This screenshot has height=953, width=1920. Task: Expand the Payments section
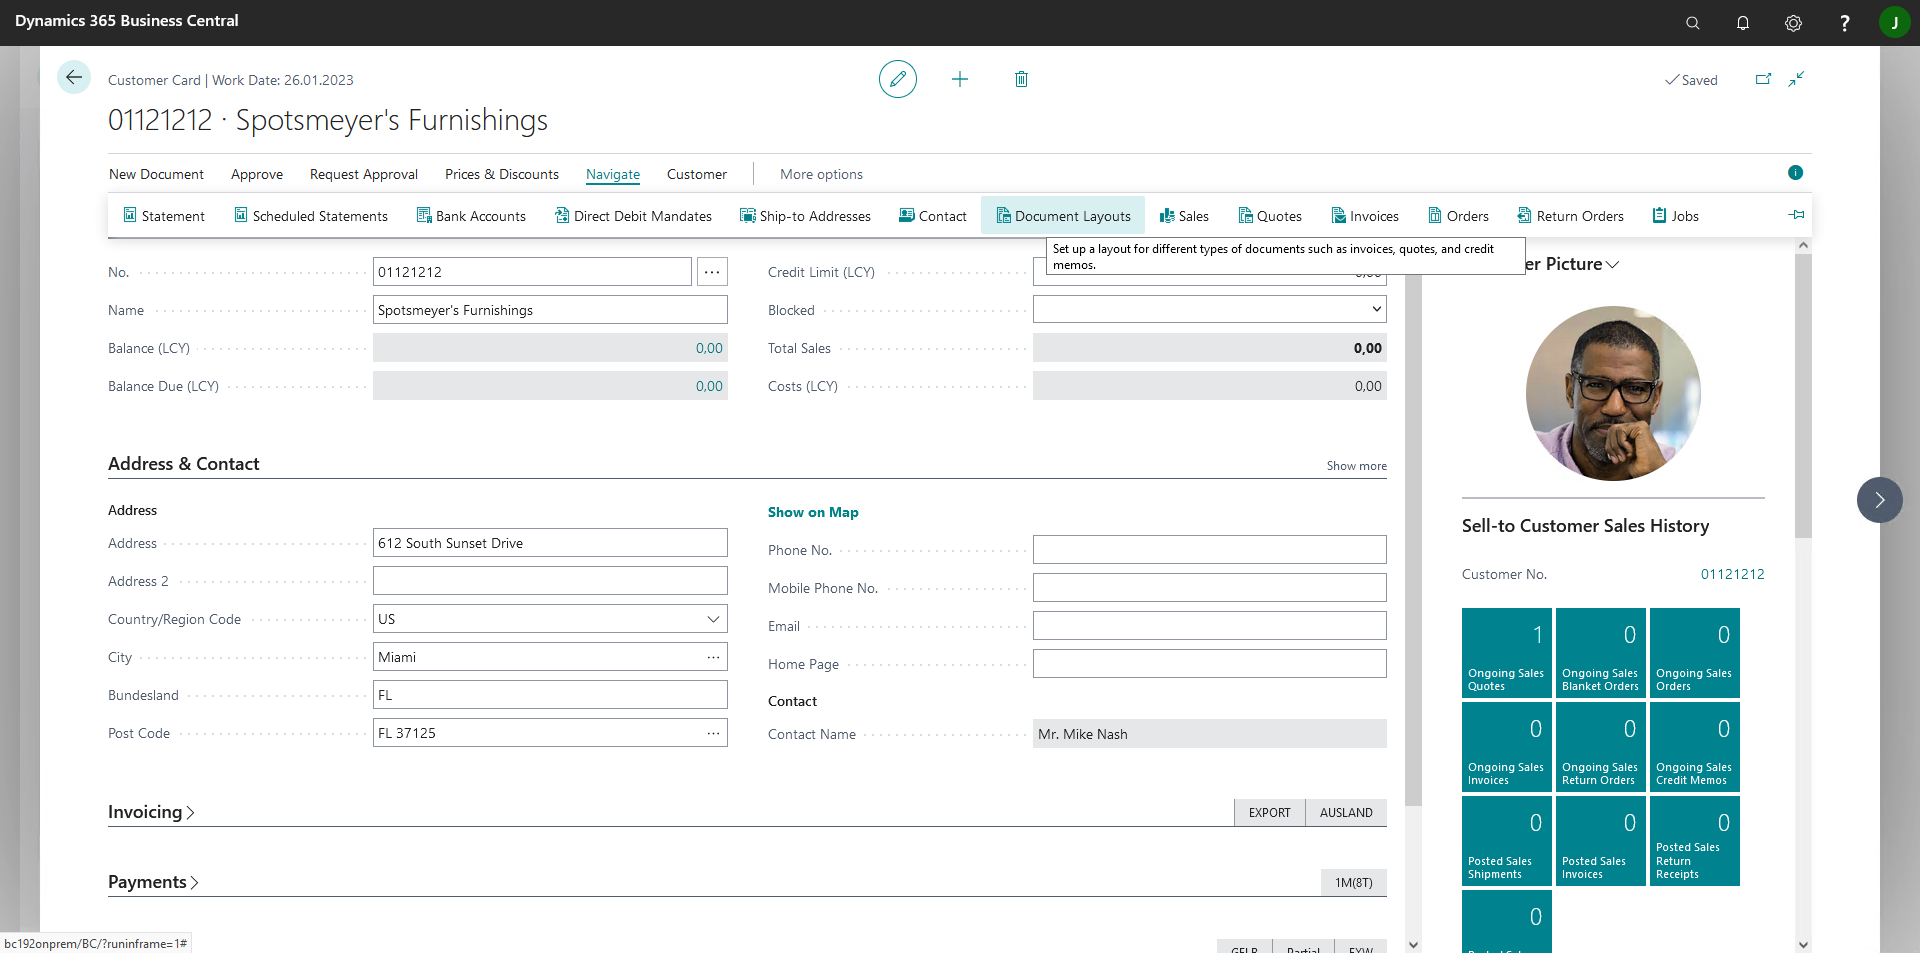(153, 882)
